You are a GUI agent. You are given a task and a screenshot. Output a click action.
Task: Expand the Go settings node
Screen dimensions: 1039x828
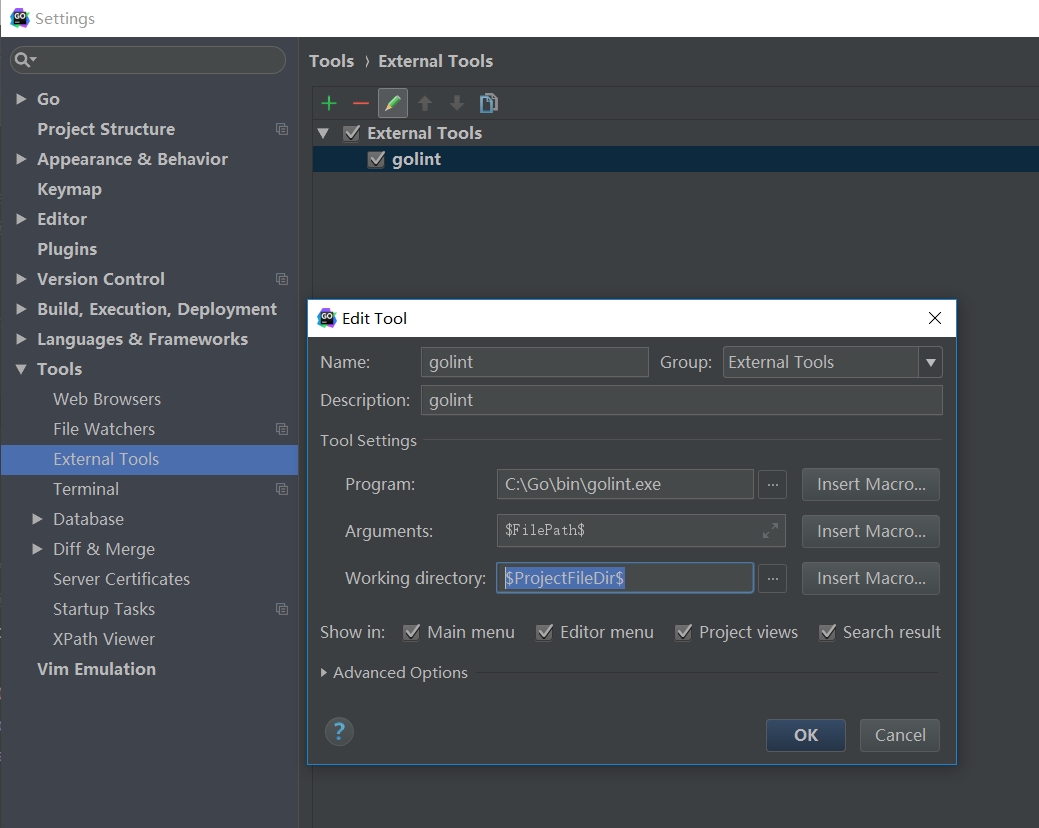[x=21, y=99]
